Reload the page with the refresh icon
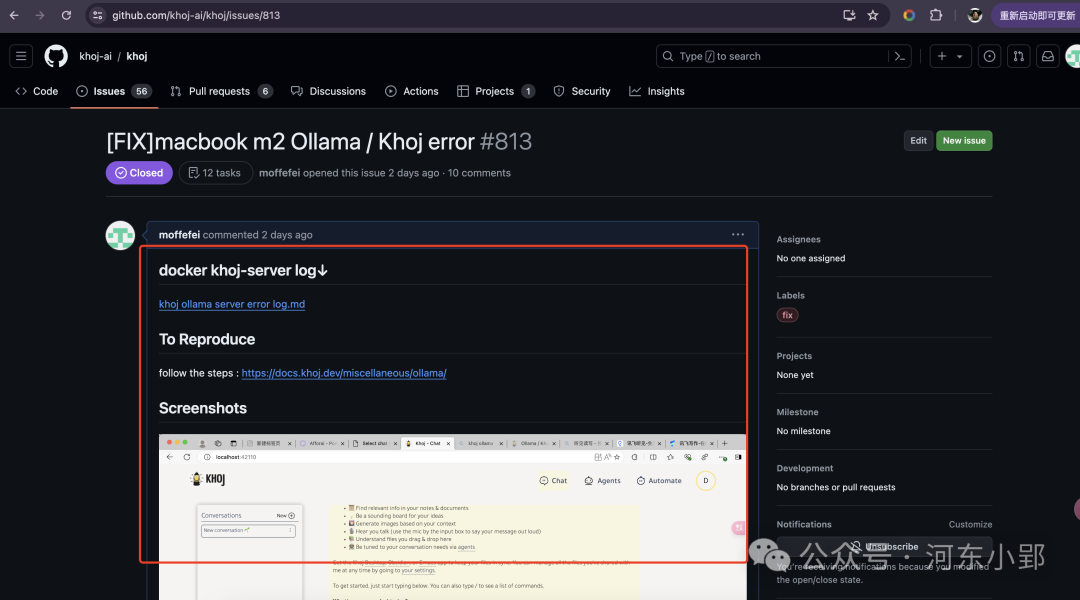This screenshot has width=1080, height=600. 66,15
